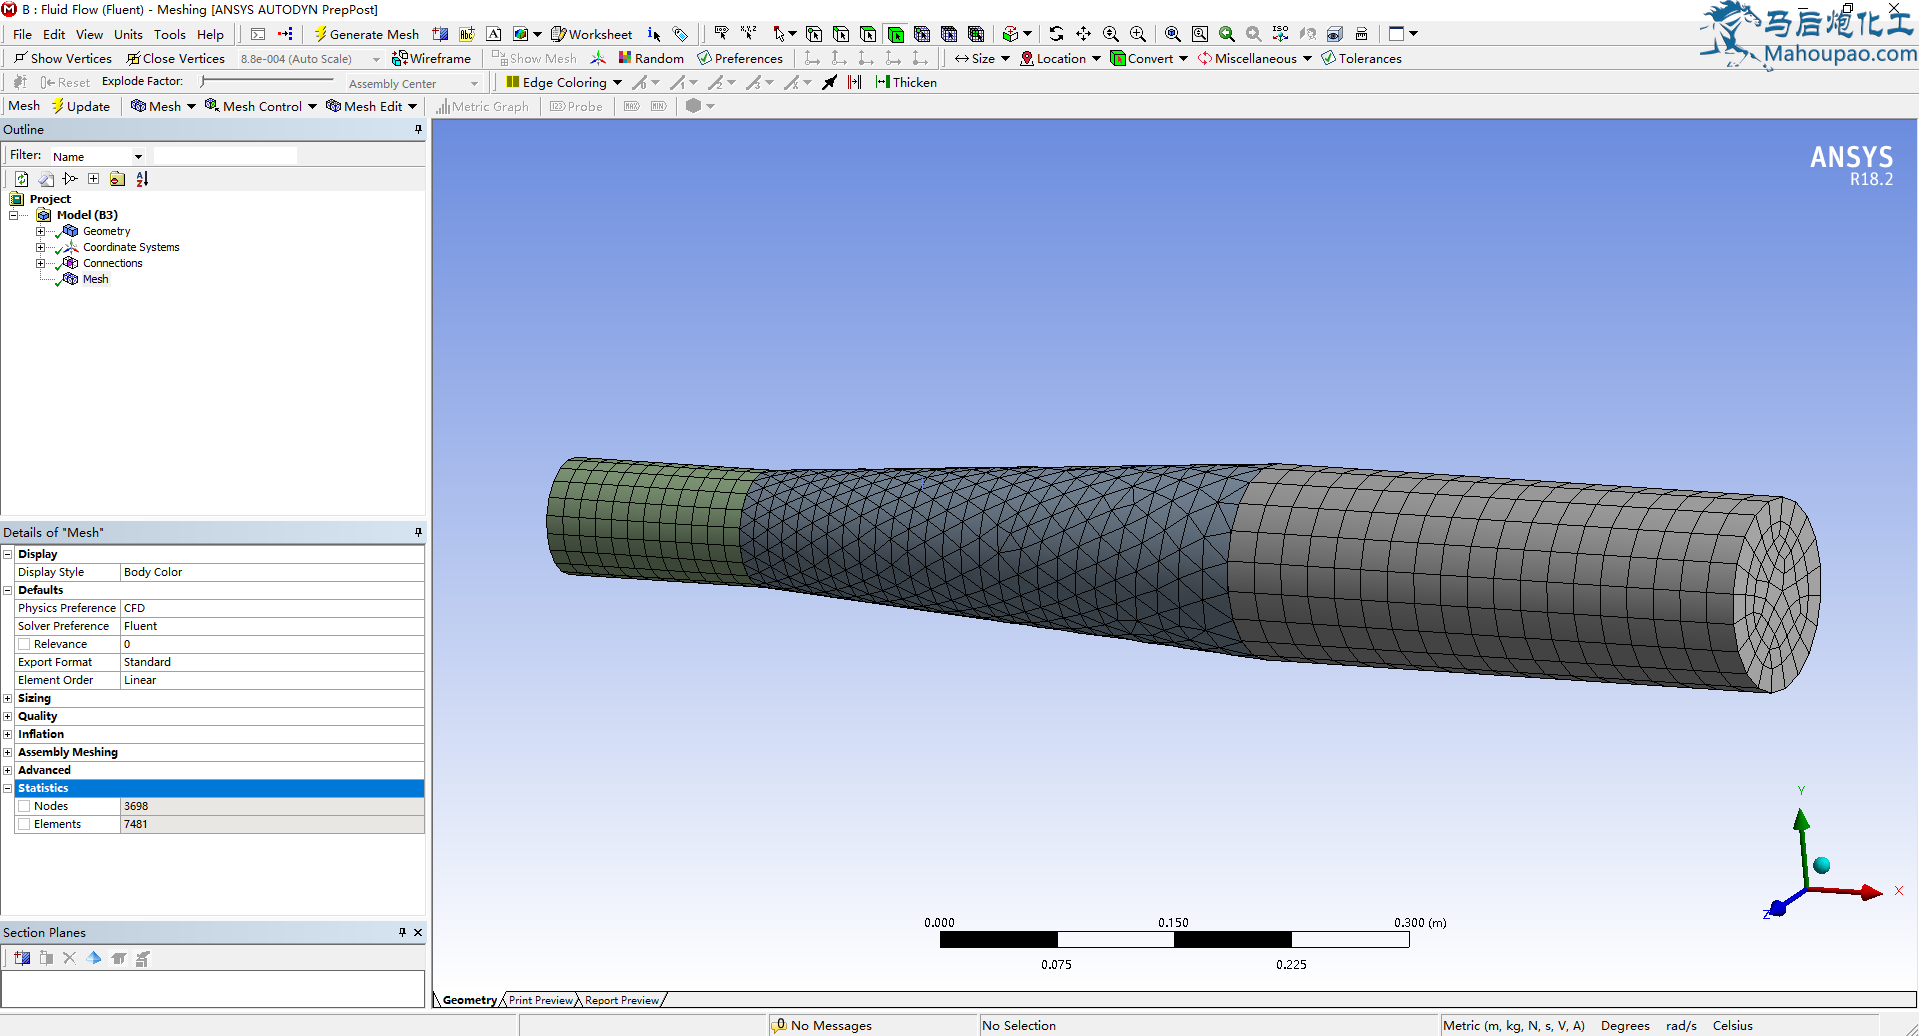Toggle the Nodes parameter checkbox

tap(24, 806)
